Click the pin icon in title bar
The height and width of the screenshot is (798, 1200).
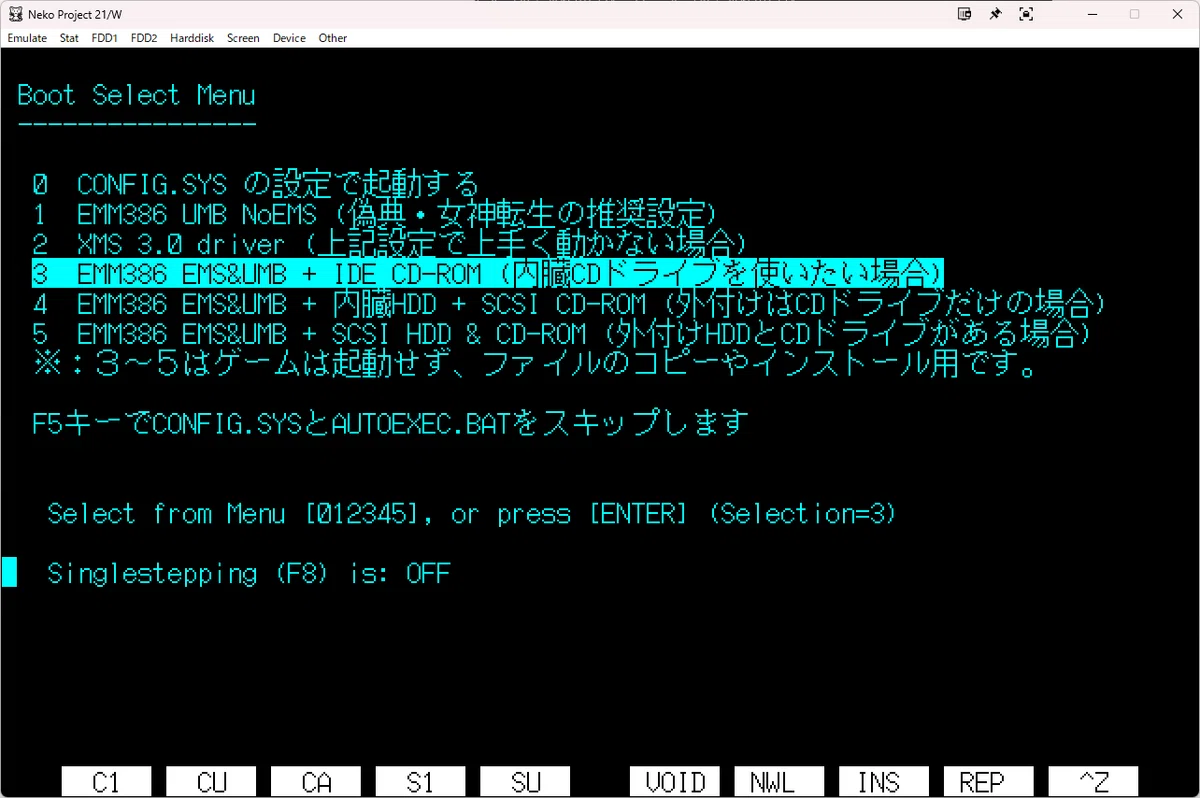(995, 14)
